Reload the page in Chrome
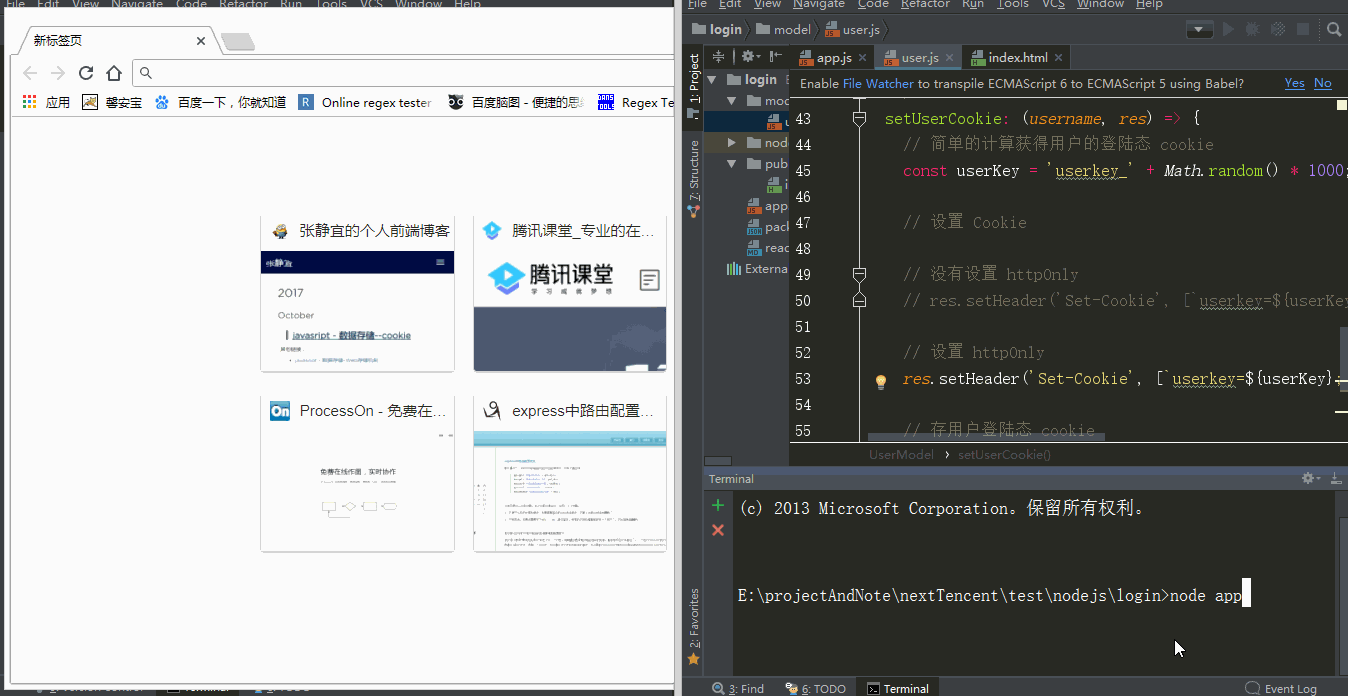1348x696 pixels. tap(86, 73)
